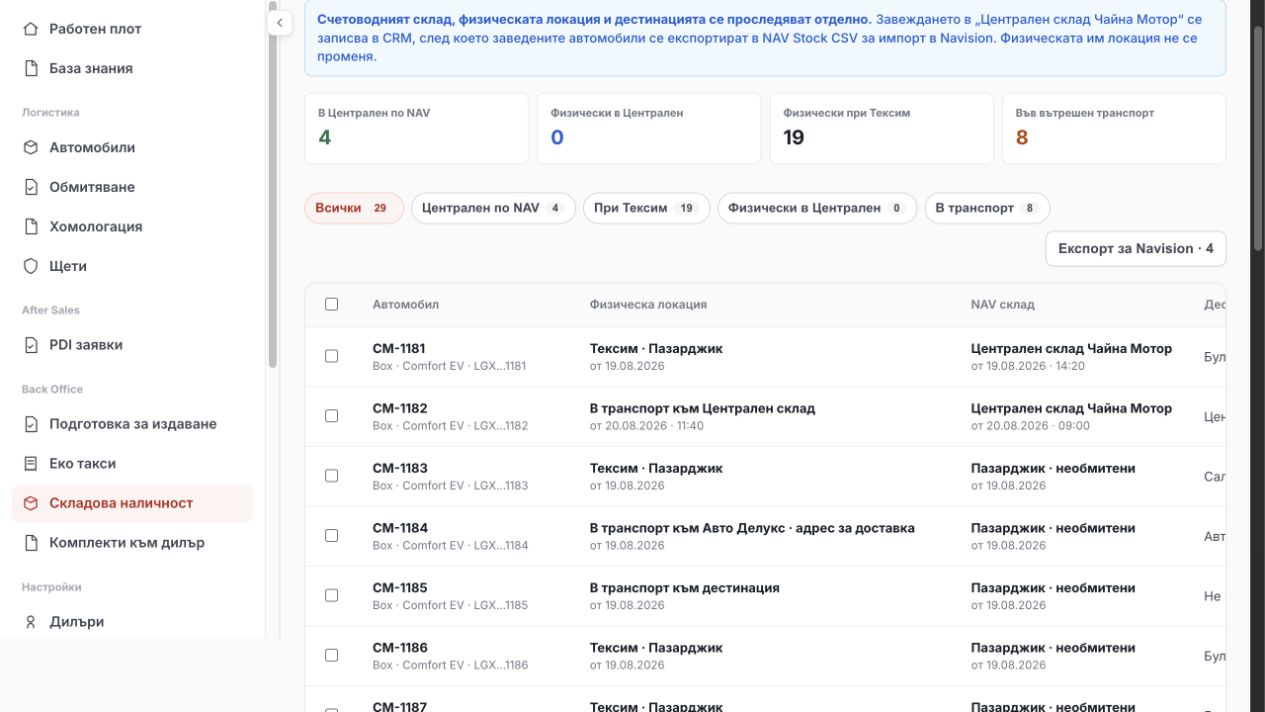The image size is (1265, 712).
Task: Tick the checkbox next to CM-1186
Action: (x=332, y=656)
